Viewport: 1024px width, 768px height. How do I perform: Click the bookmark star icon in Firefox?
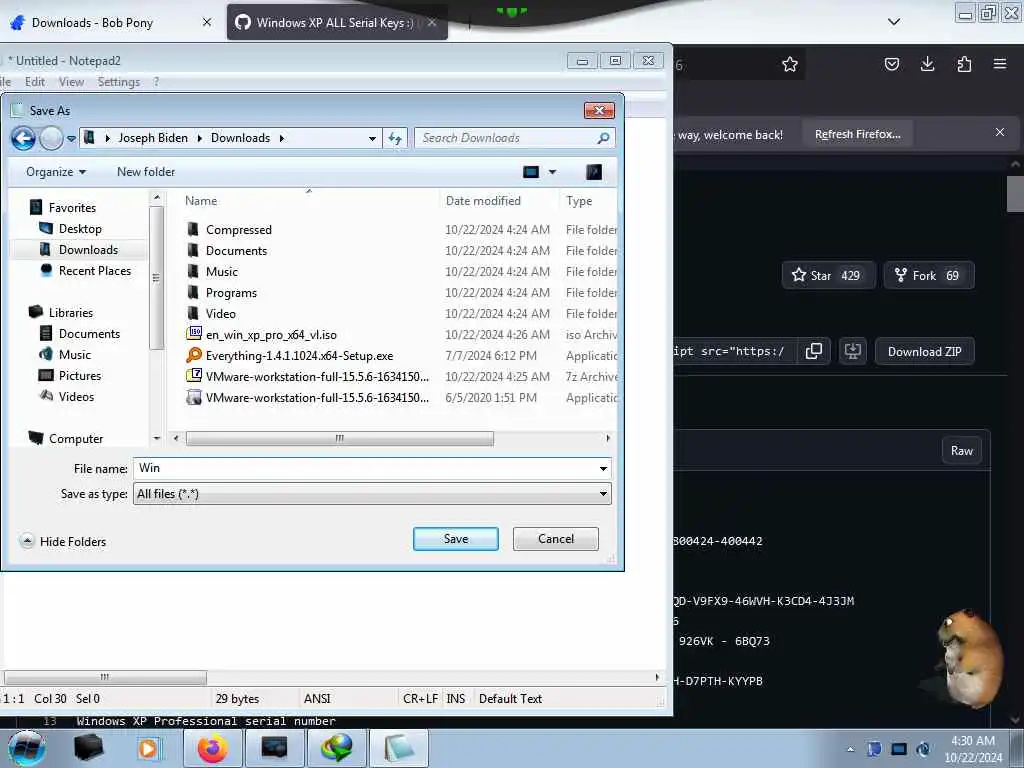(x=790, y=64)
